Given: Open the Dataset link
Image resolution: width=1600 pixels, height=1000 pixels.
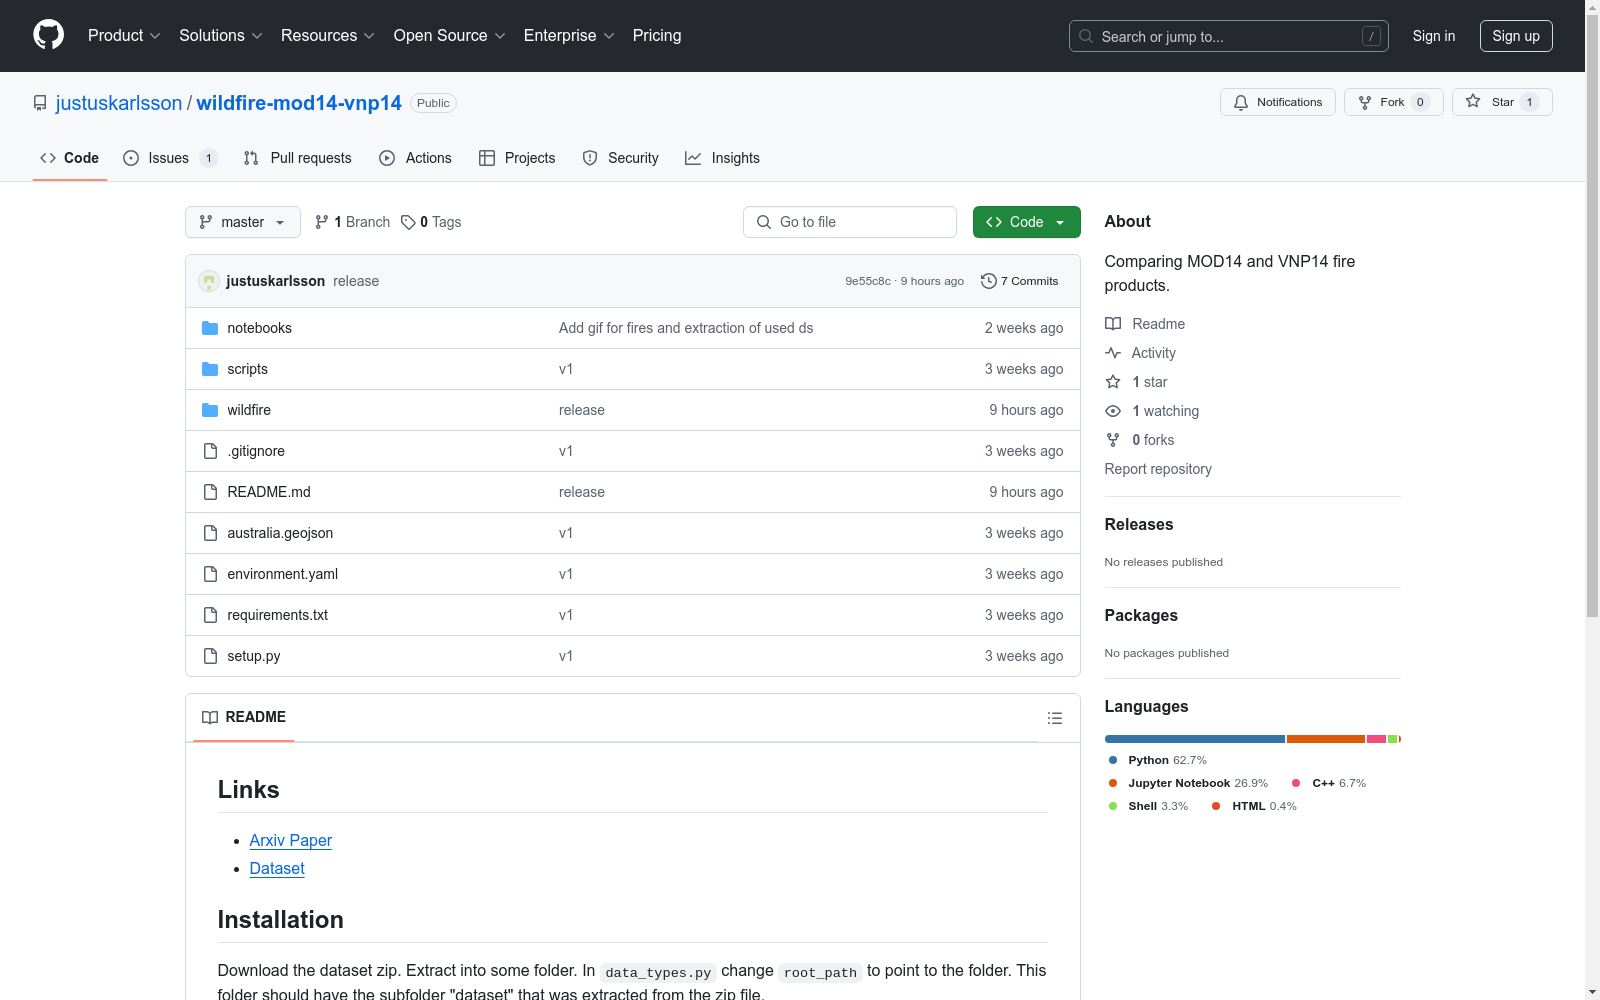Looking at the screenshot, I should (277, 868).
